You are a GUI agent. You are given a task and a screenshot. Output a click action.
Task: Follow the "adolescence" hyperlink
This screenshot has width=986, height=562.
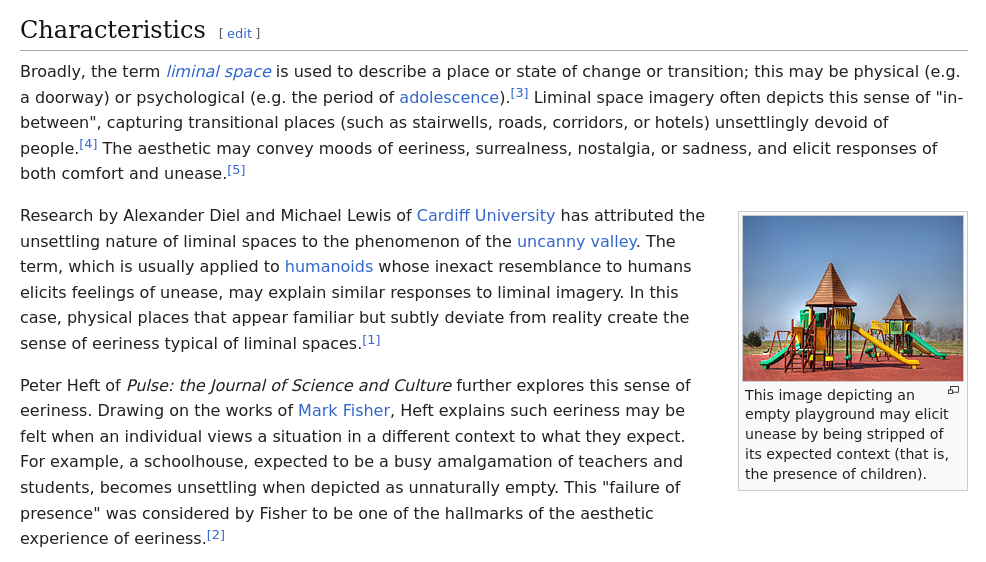pyautogui.click(x=449, y=98)
